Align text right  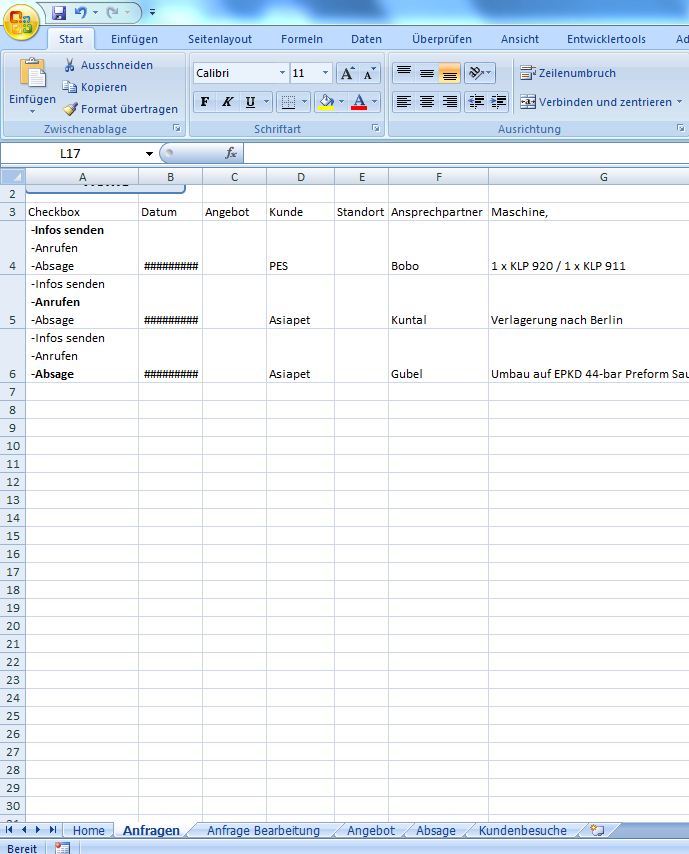[x=450, y=102]
